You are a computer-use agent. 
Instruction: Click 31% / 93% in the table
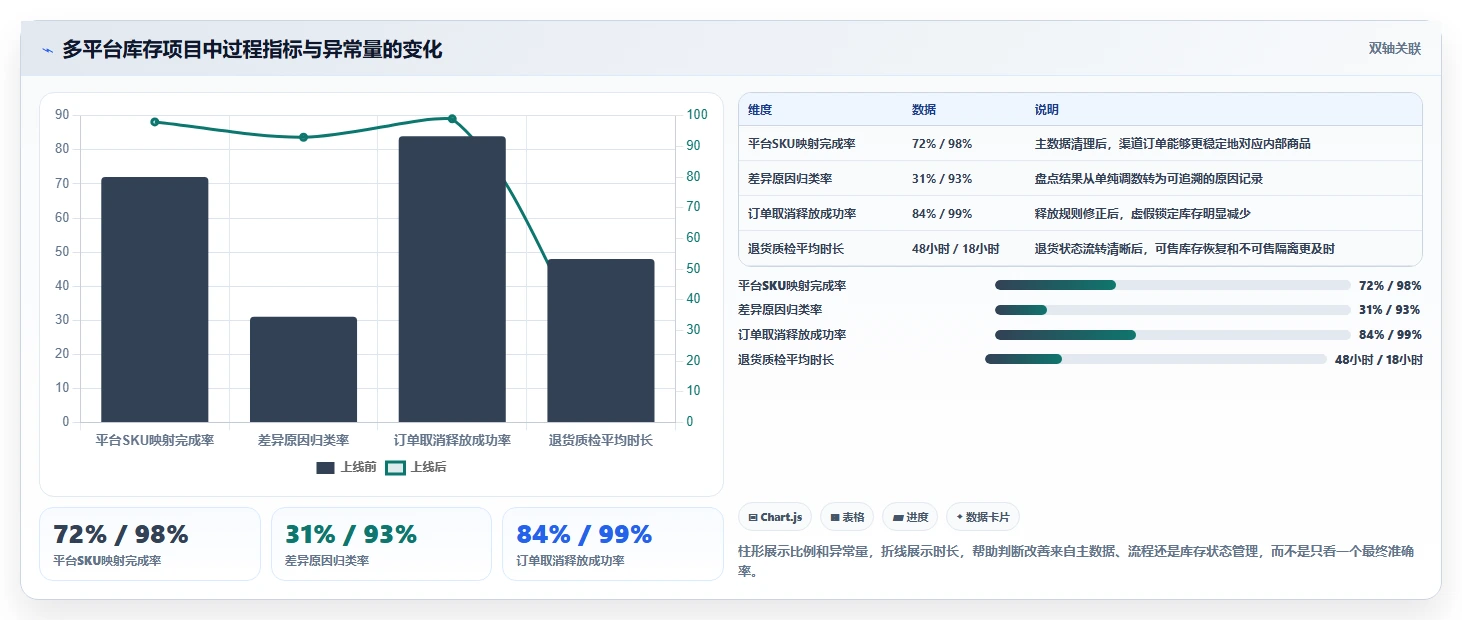942,179
